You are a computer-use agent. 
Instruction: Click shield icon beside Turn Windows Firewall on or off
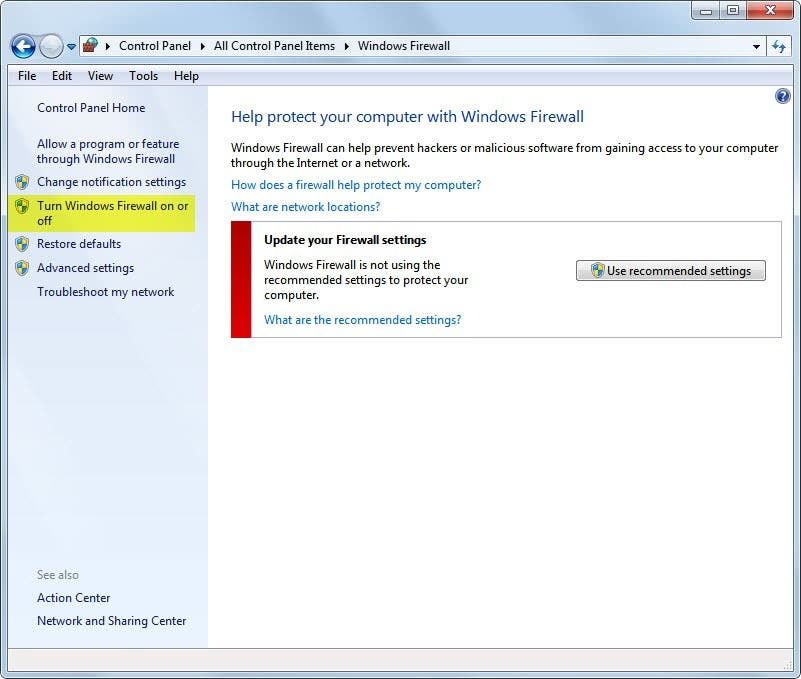(x=22, y=206)
